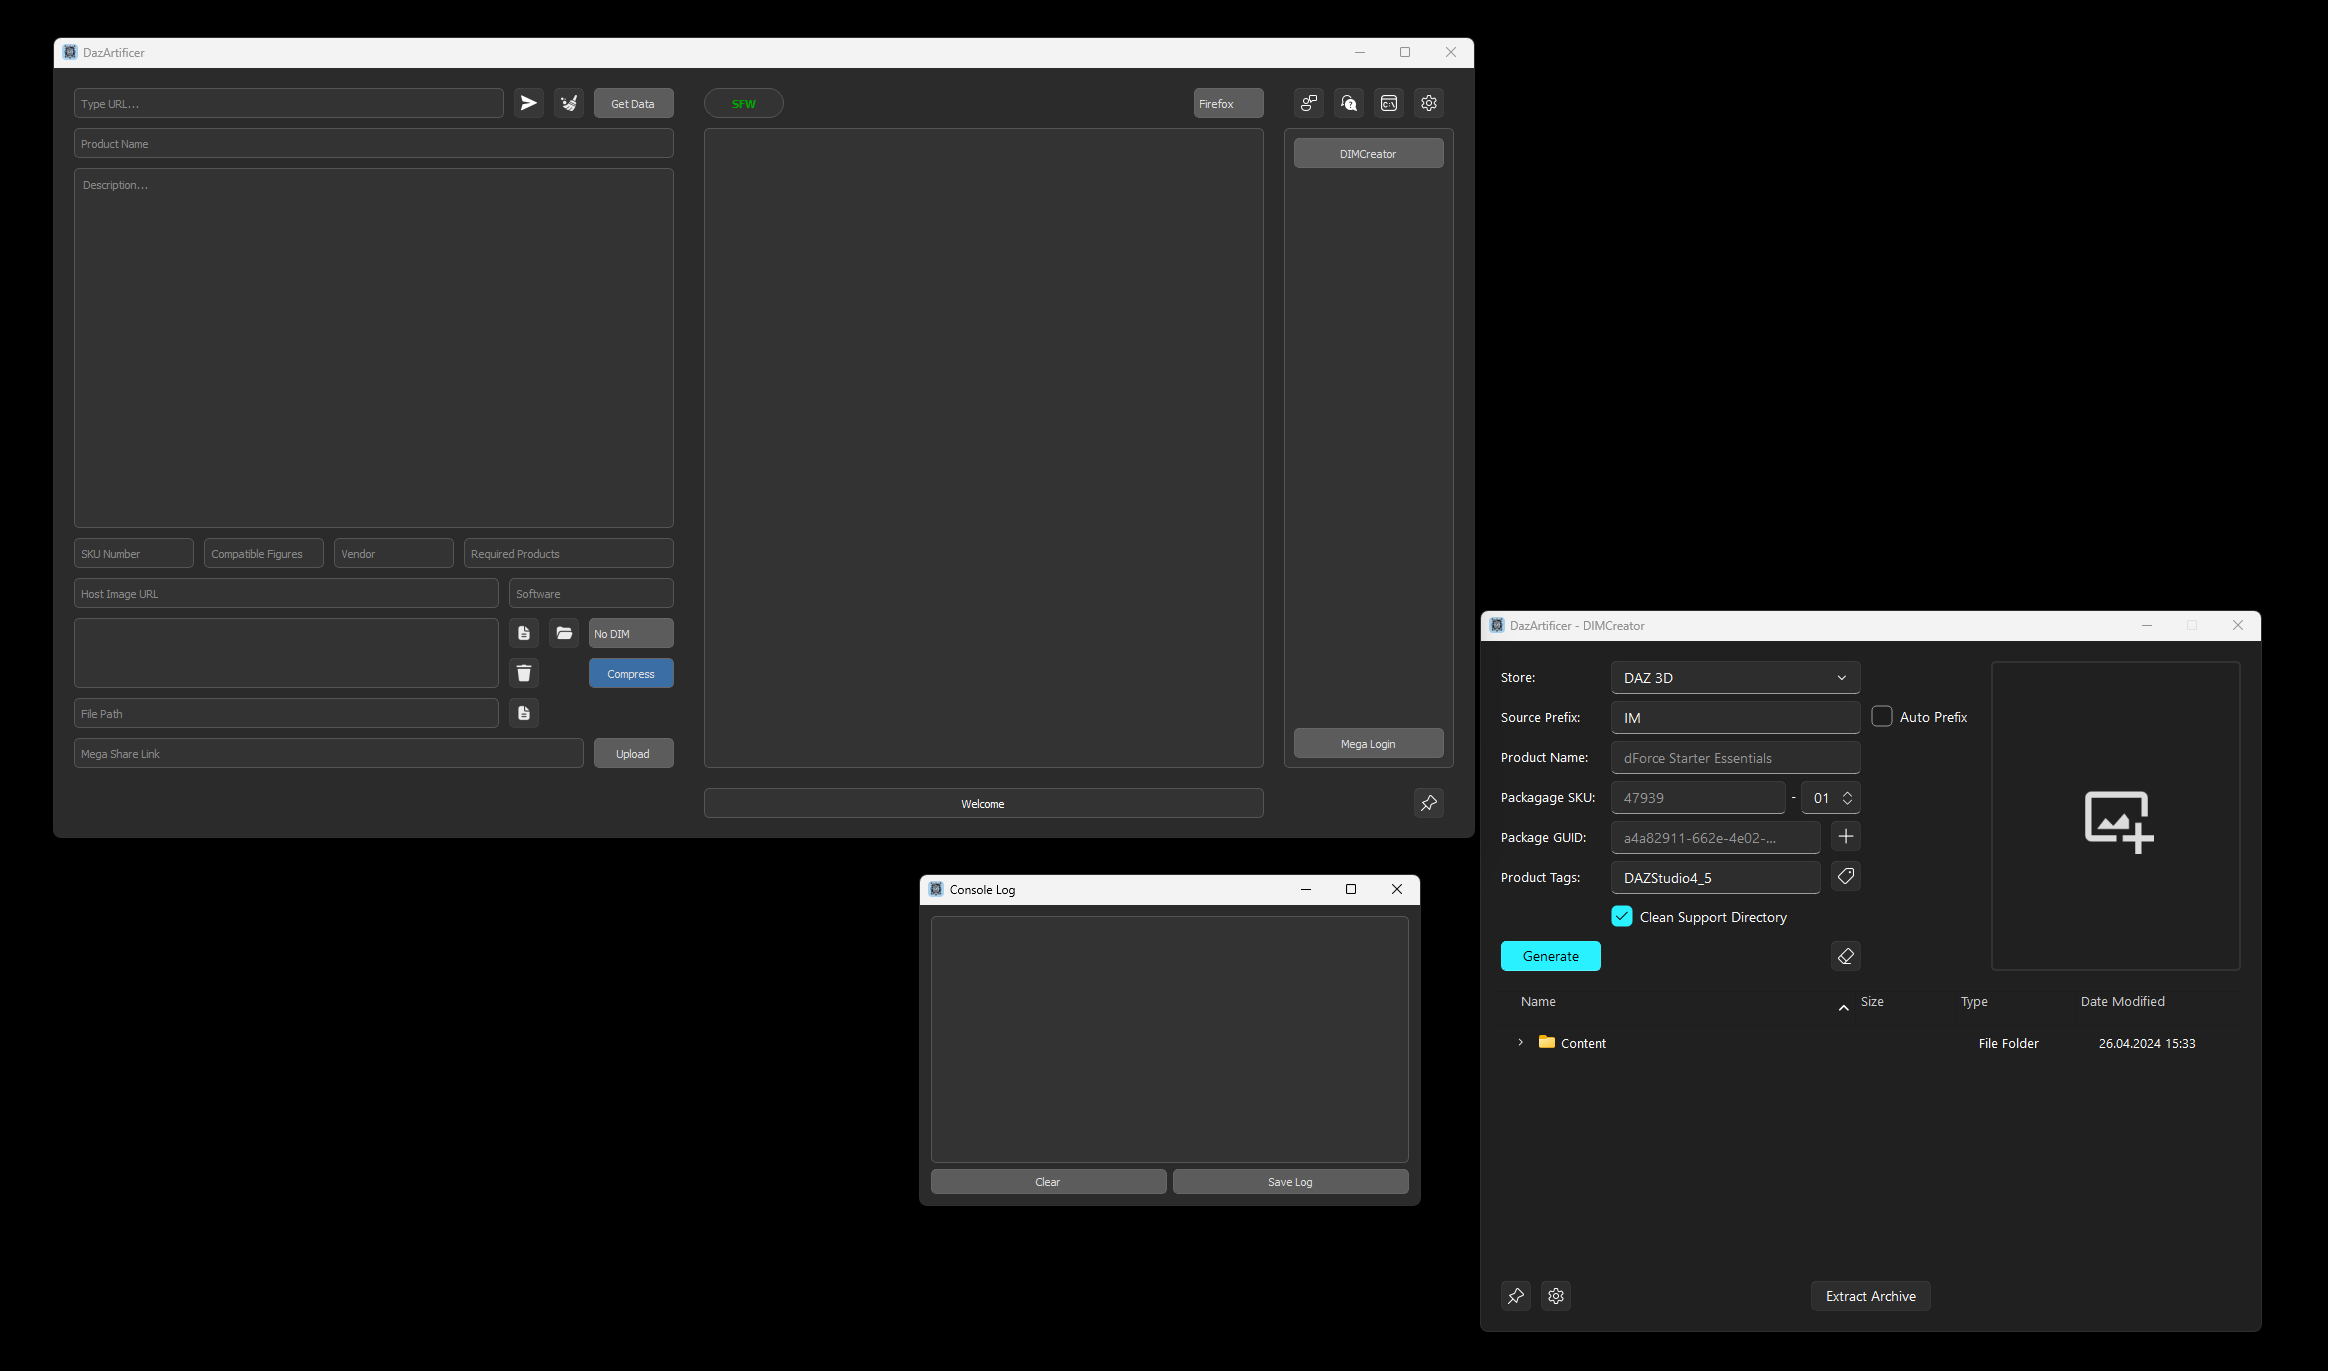Toggle the SFW filter button on
The width and height of the screenshot is (2328, 1371).
pos(744,101)
